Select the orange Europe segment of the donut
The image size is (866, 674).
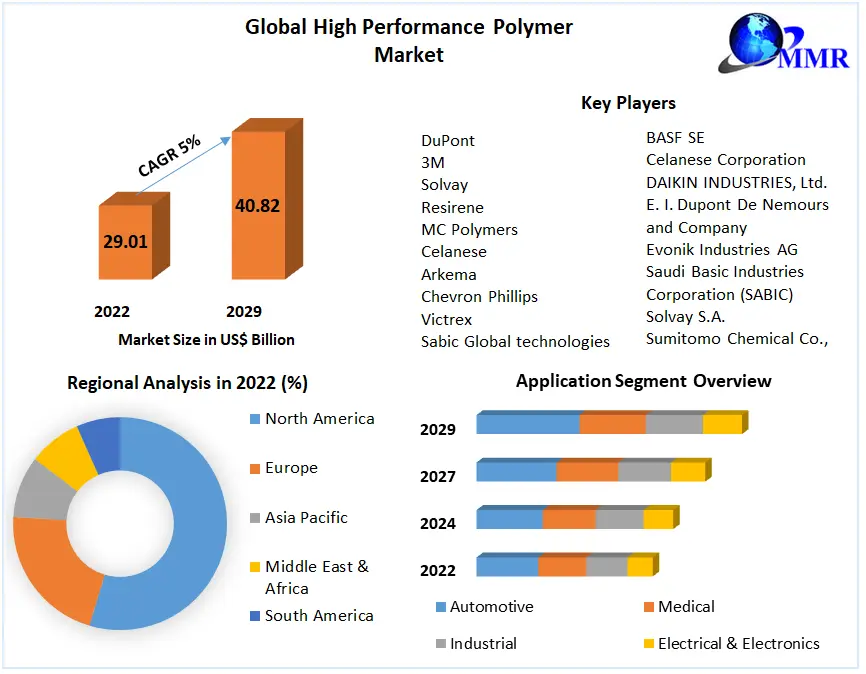[x=52, y=570]
